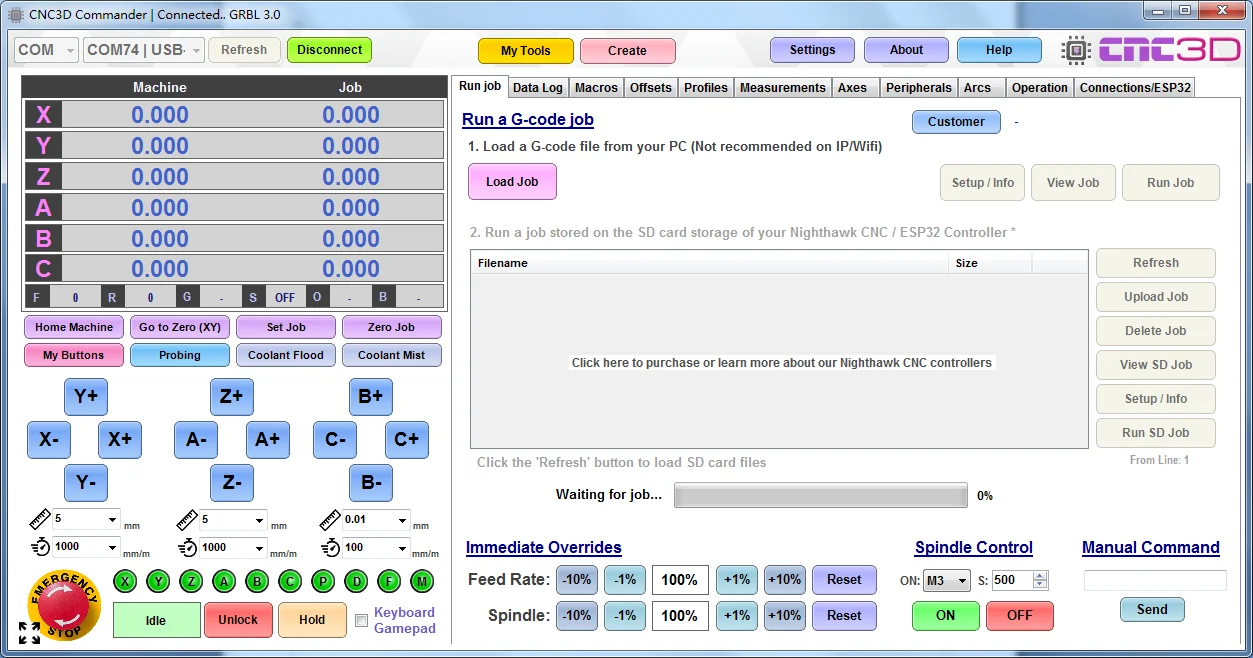This screenshot has width=1253, height=658.
Task: Toggle Coolant Flood
Action: click(286, 355)
